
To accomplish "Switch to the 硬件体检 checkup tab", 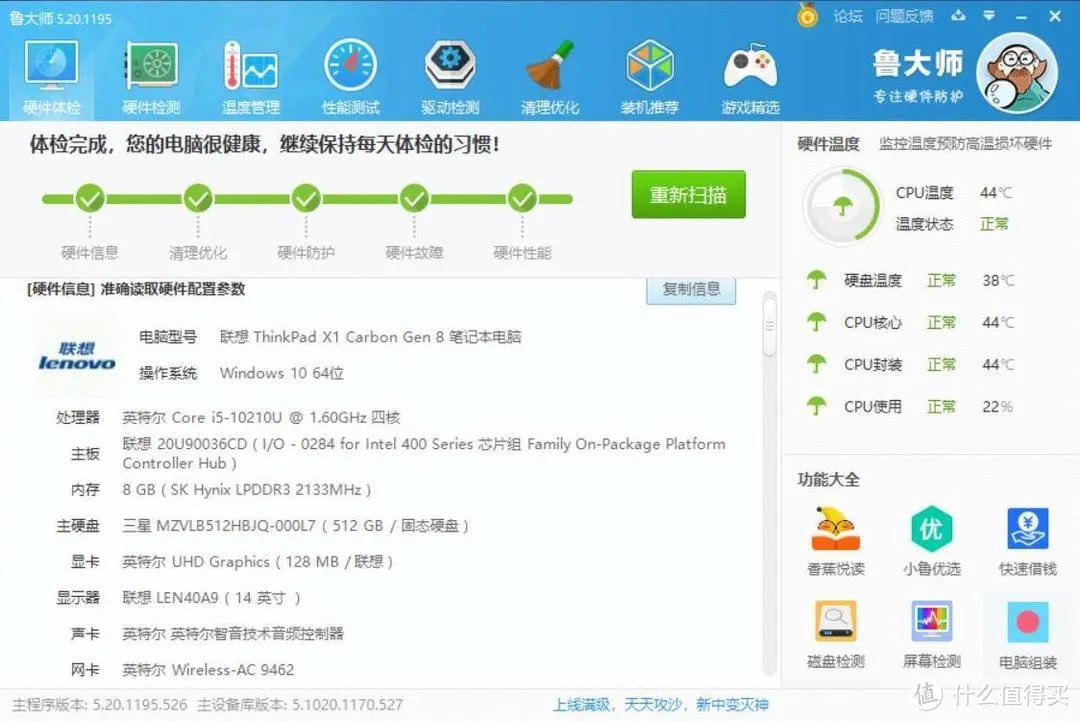I will click(x=50, y=70).
